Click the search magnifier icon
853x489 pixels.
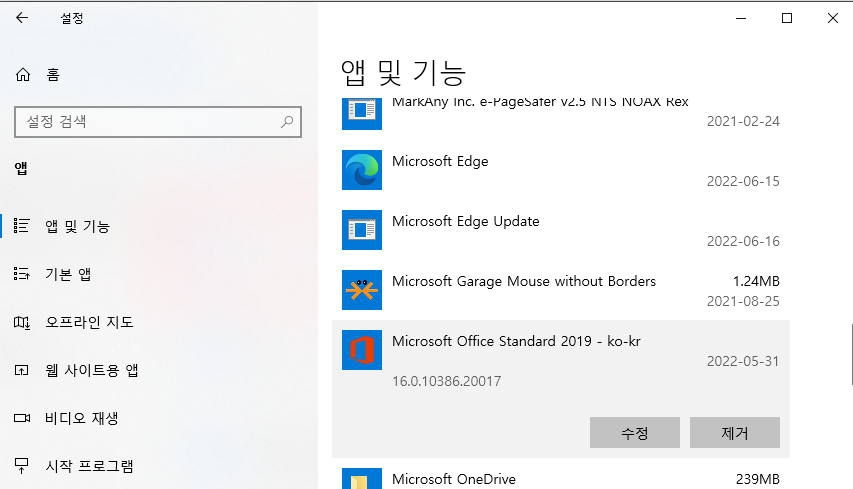287,122
